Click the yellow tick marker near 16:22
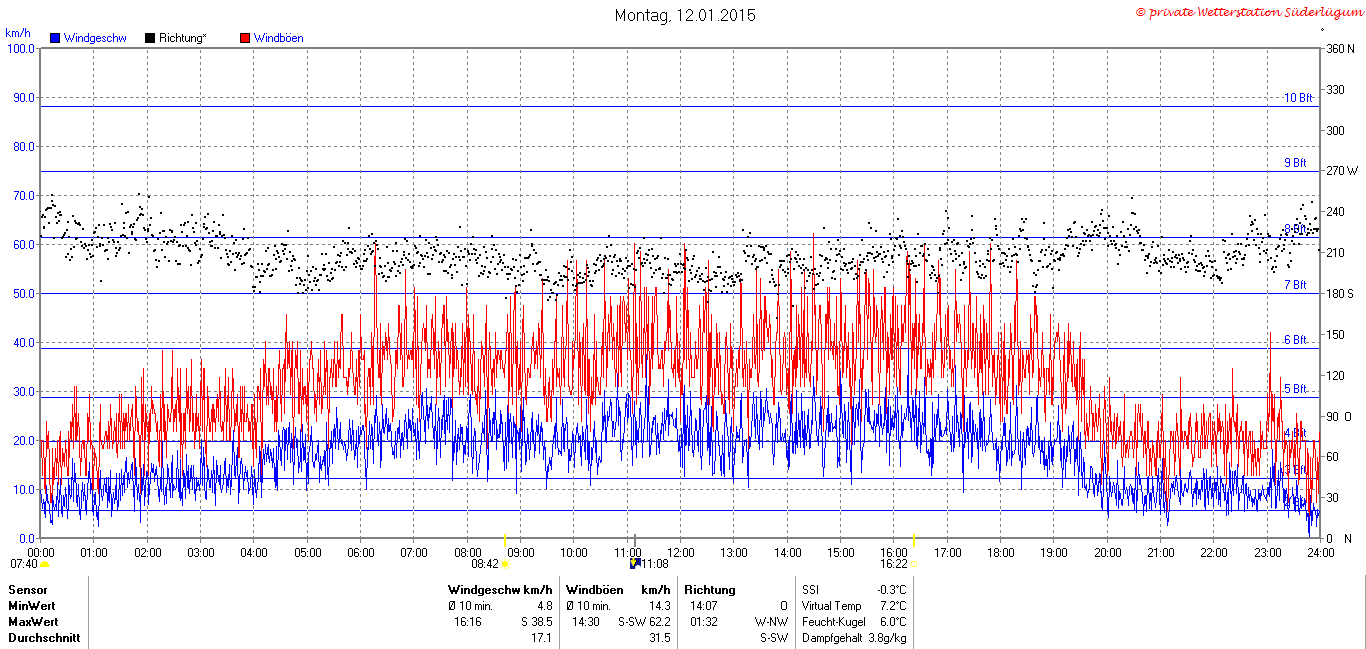1366x649 pixels. tap(914, 540)
